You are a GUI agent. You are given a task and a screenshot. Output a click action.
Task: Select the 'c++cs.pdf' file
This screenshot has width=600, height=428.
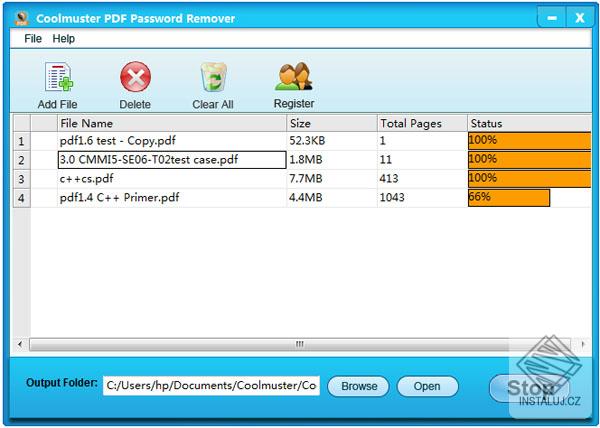(x=172, y=179)
